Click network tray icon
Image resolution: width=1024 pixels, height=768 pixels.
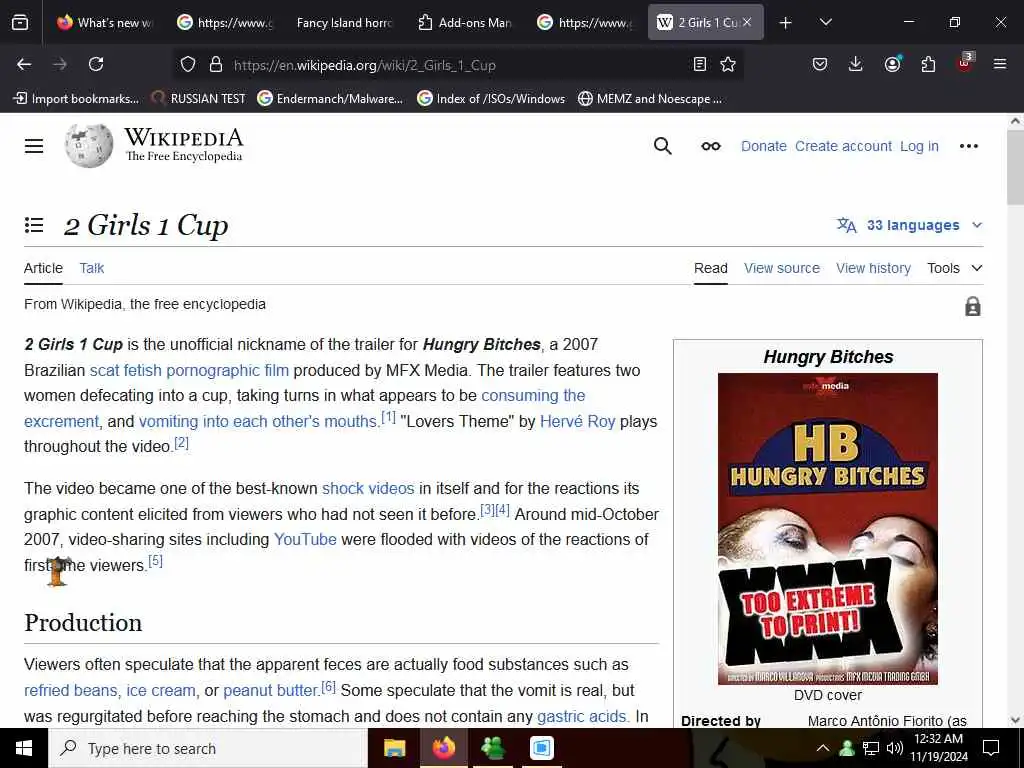click(x=871, y=748)
